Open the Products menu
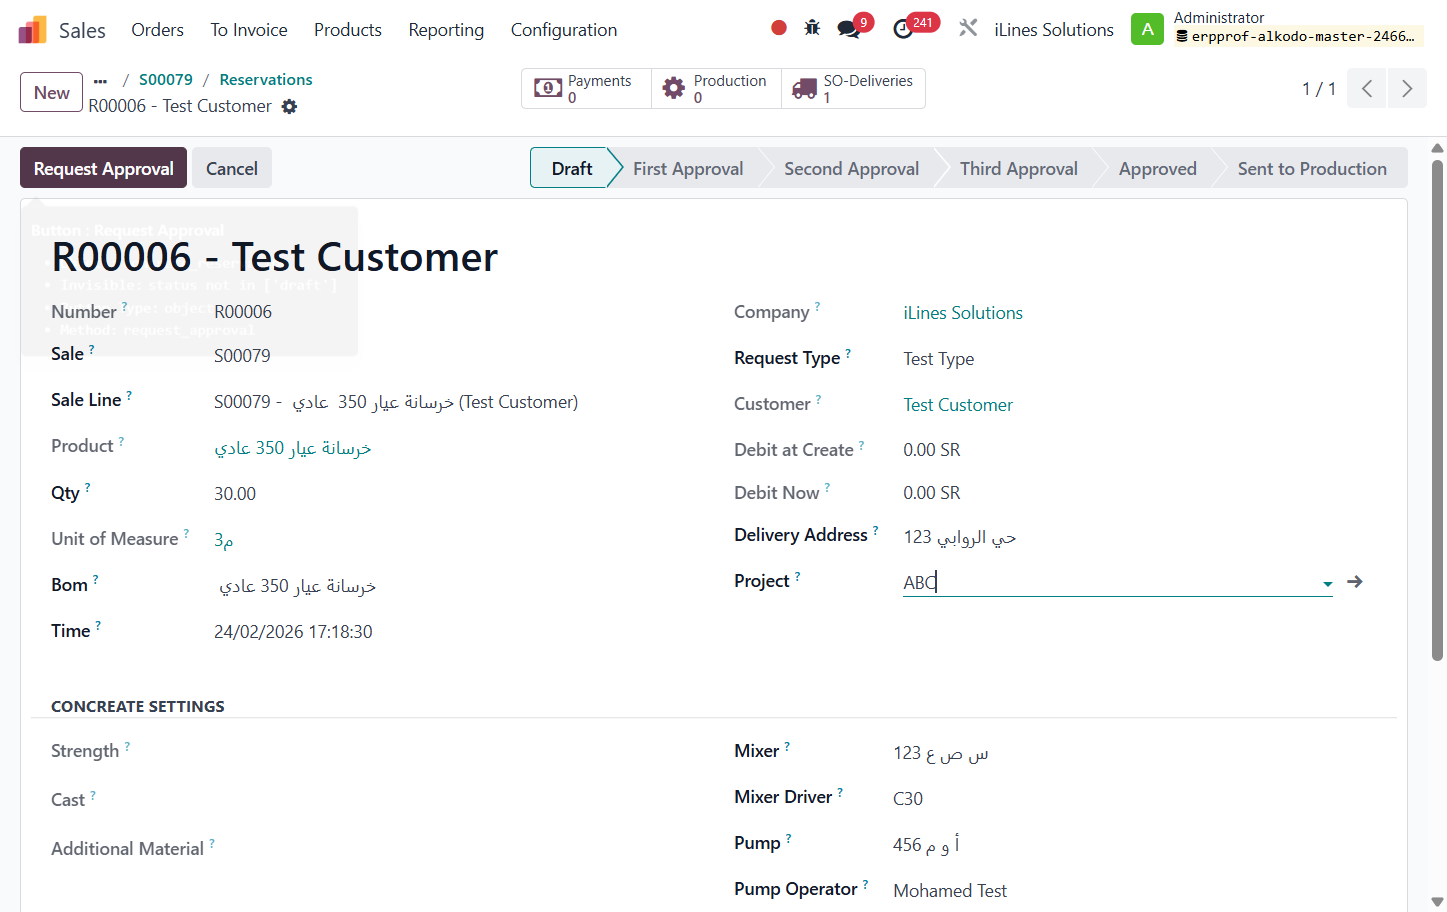This screenshot has width=1447, height=912. 348,30
